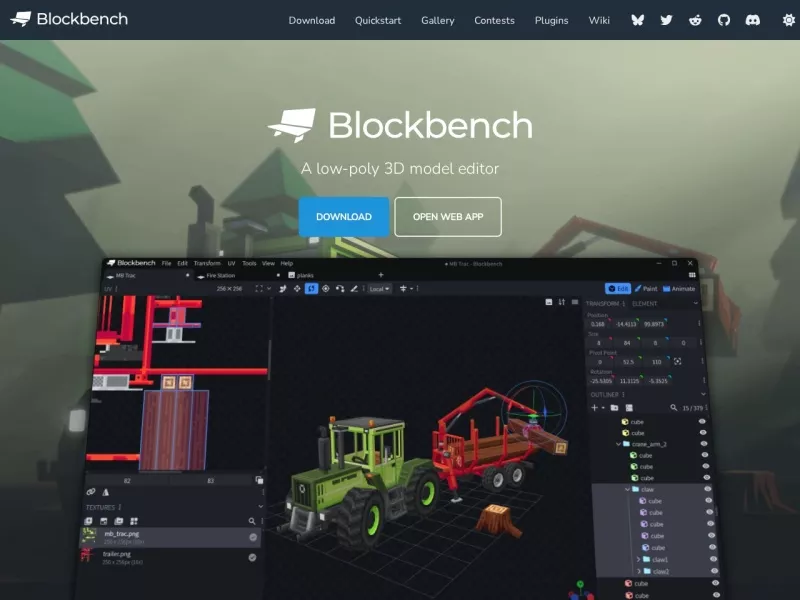Open the File menu in Blockbench app

point(166,263)
